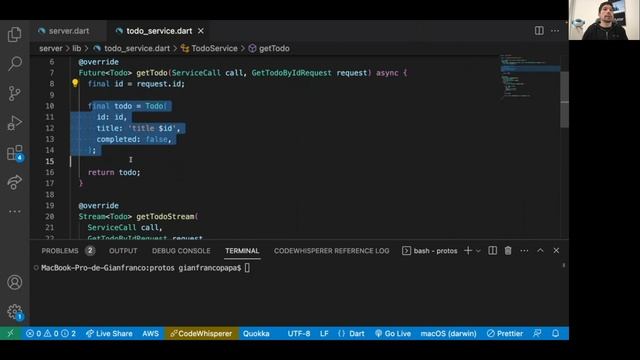Open feedback icon in status bar
The height and width of the screenshot is (360, 640).
point(538,333)
